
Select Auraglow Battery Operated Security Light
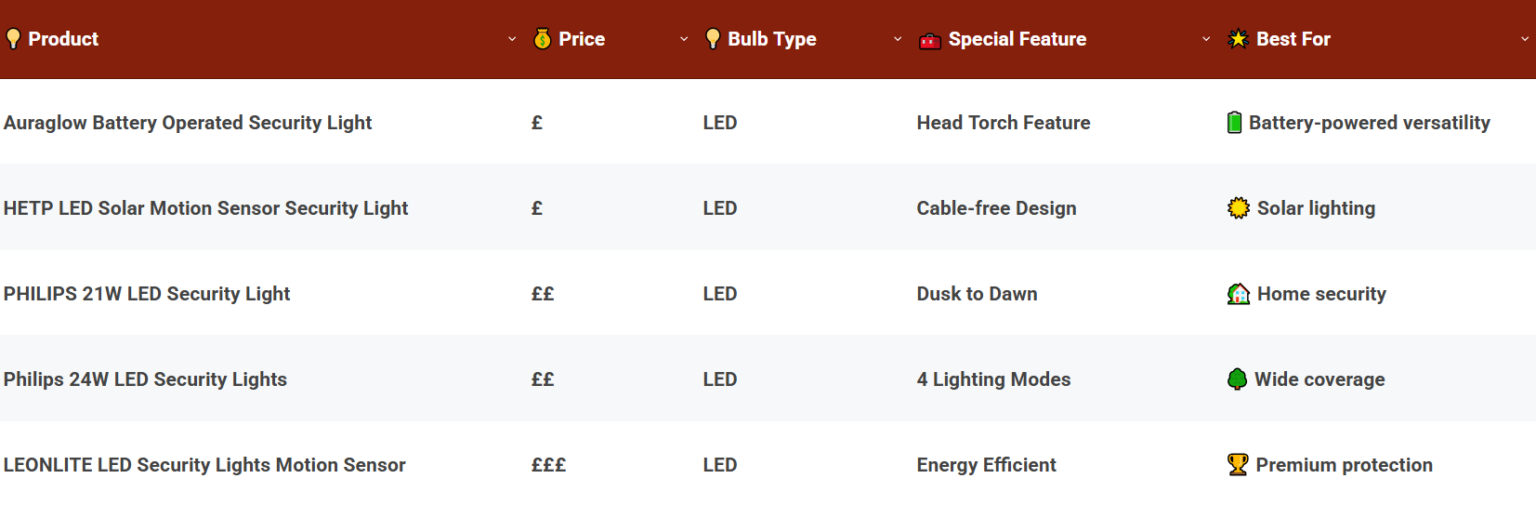click(188, 123)
